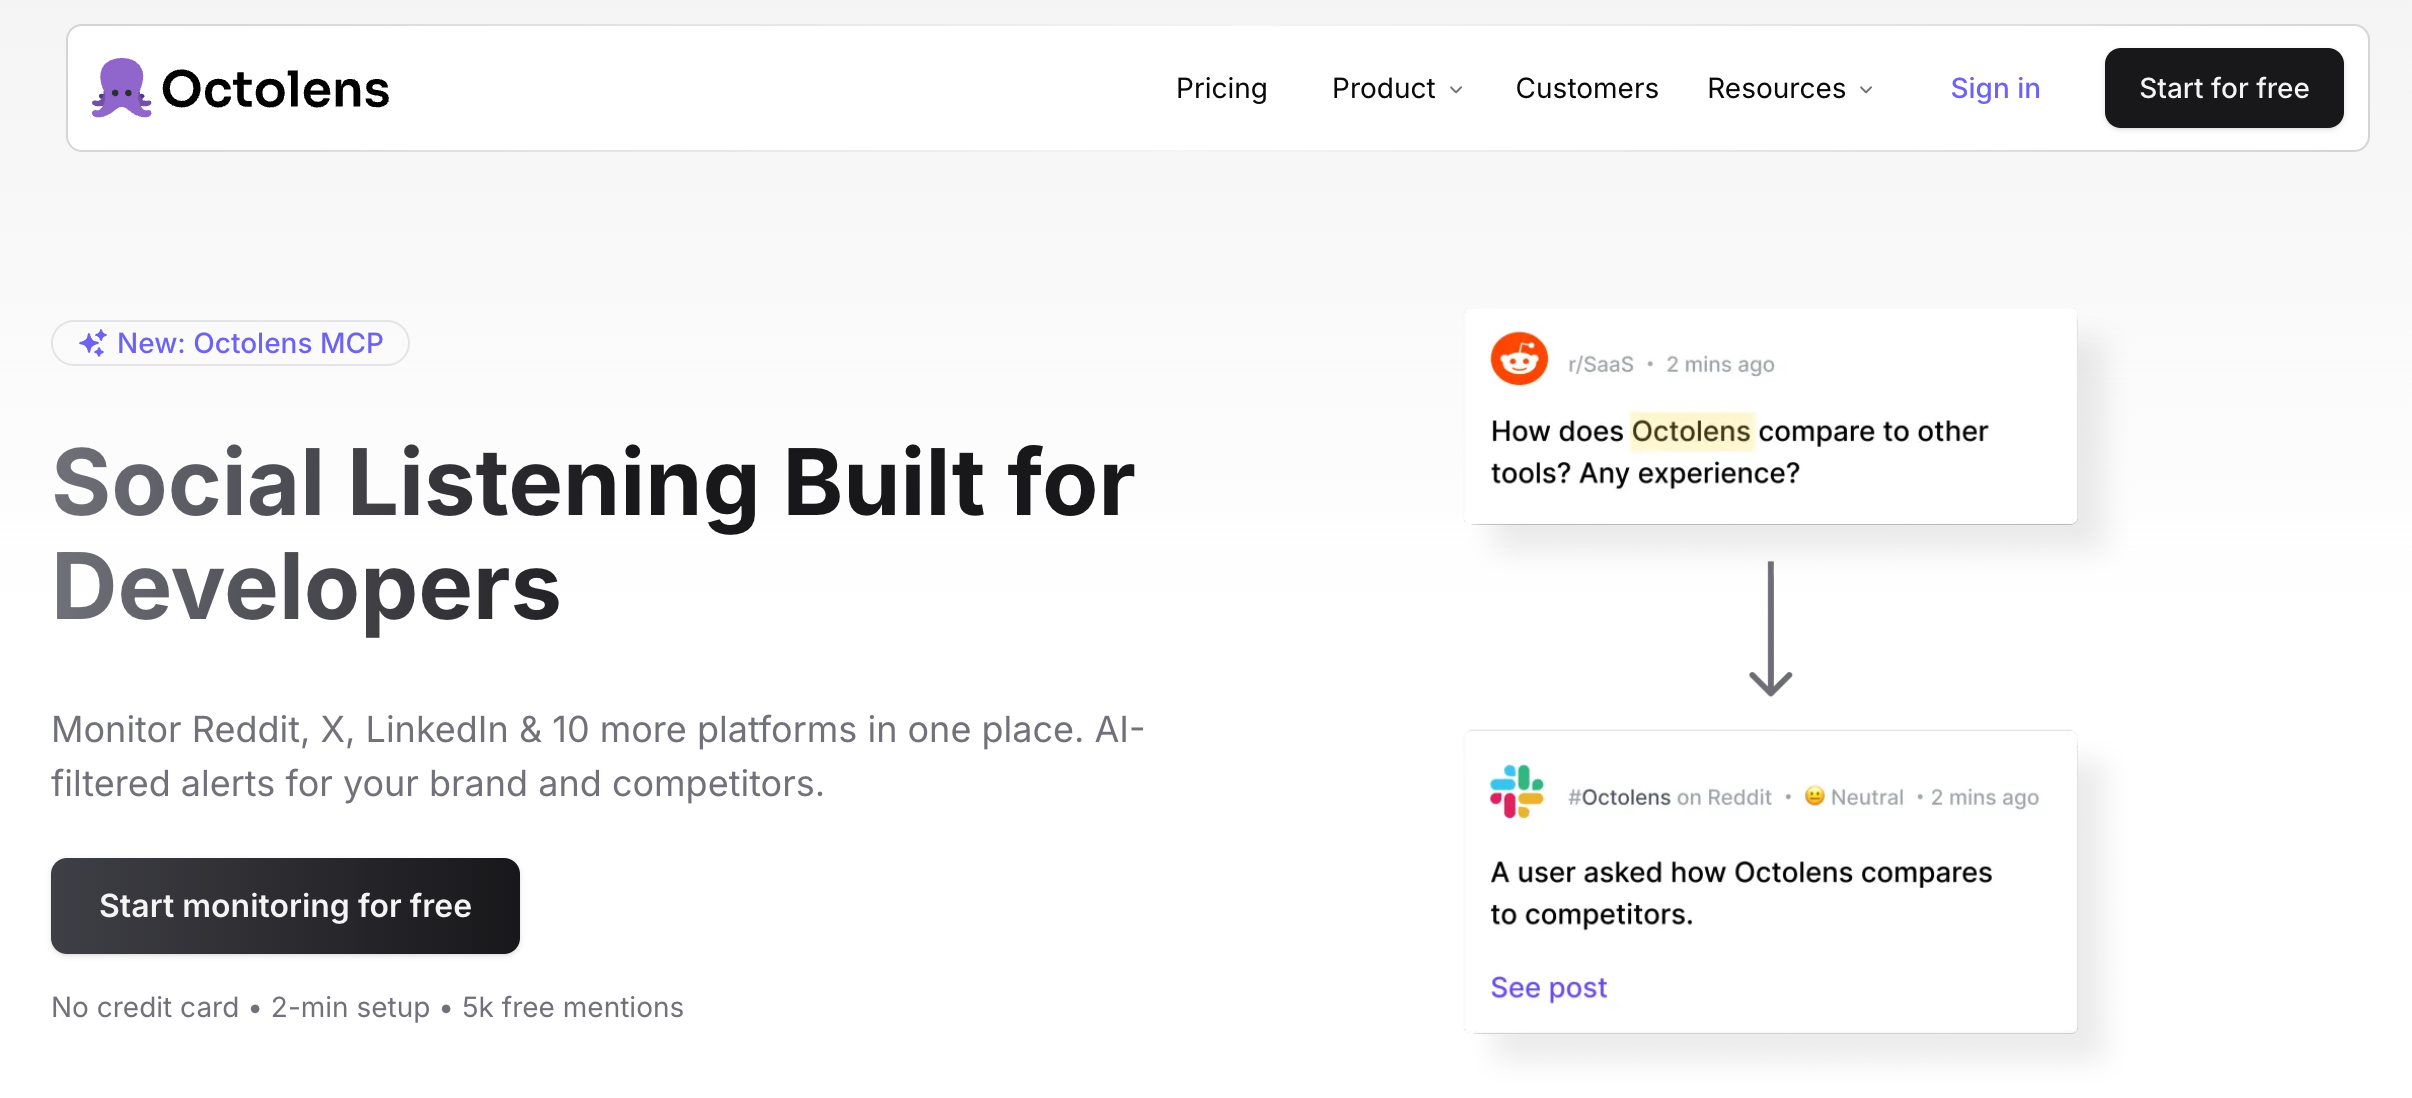This screenshot has width=2412, height=1098.
Task: Click the Sign in link
Action: (1995, 88)
